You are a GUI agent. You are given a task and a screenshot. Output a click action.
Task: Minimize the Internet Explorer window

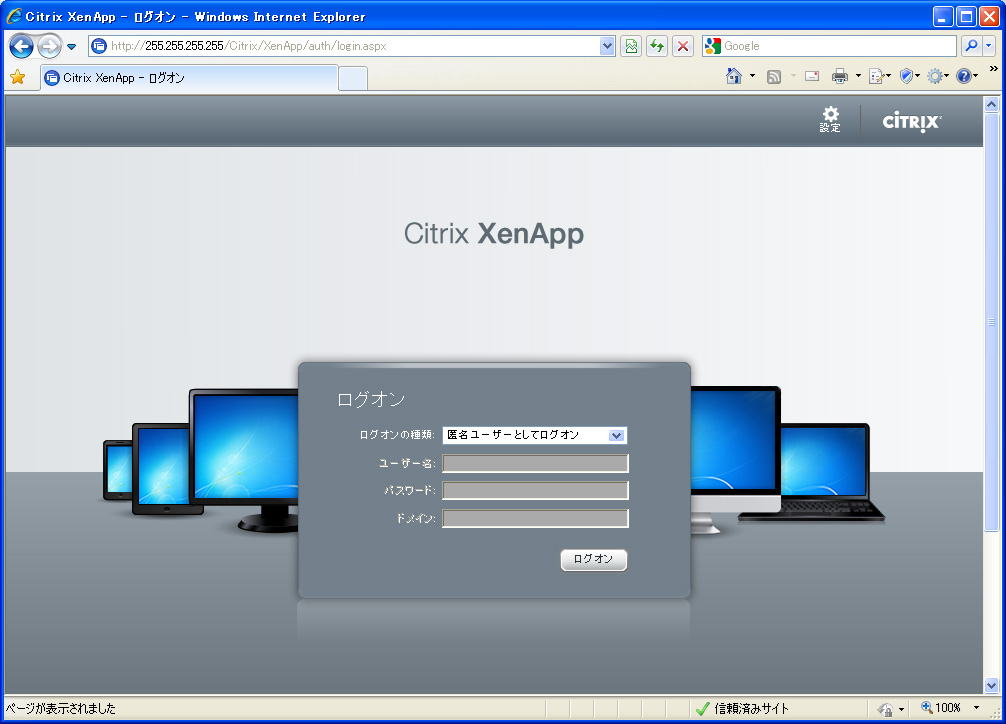[x=942, y=17]
